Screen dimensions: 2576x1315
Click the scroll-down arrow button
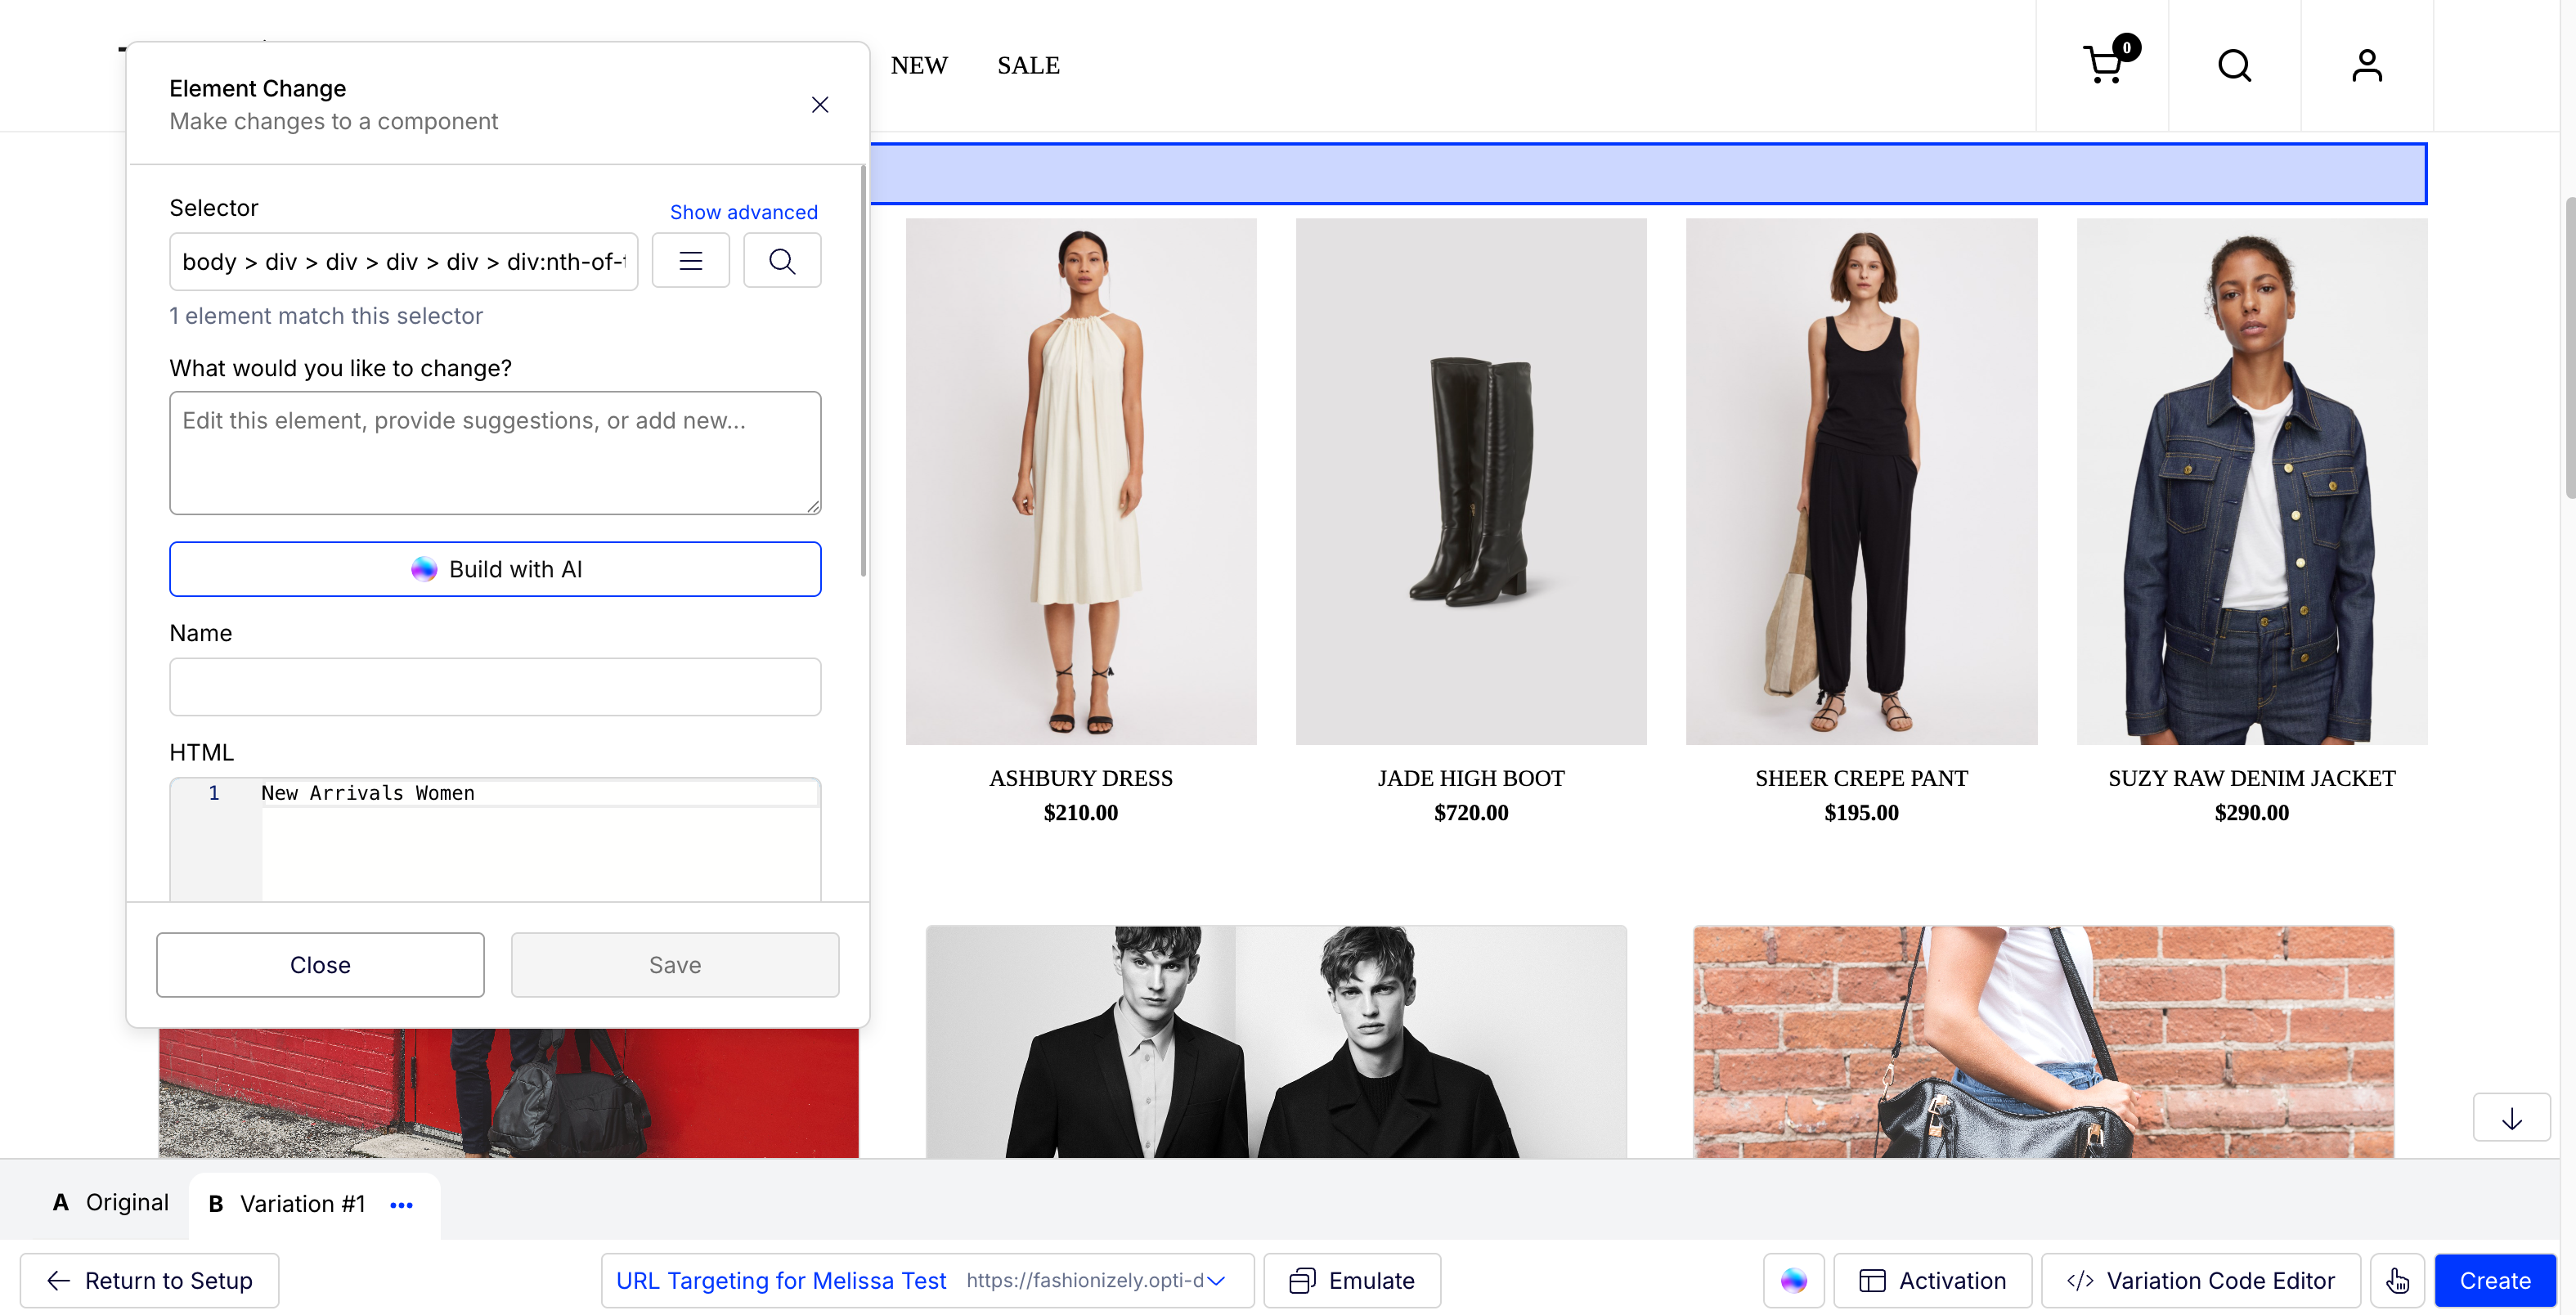2511,1118
